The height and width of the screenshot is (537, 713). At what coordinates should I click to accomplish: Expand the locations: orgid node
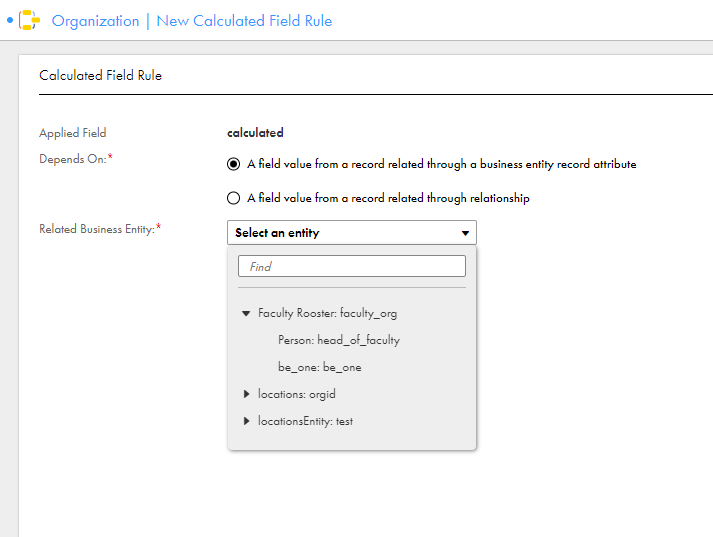pyautogui.click(x=246, y=394)
